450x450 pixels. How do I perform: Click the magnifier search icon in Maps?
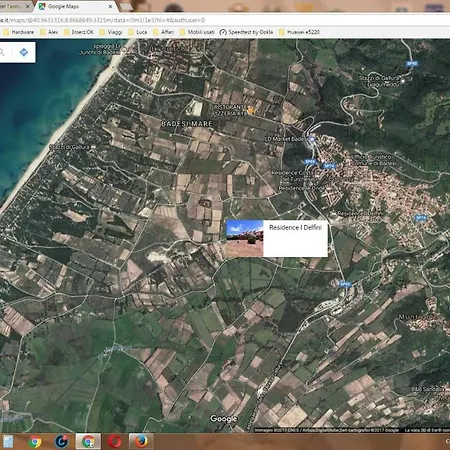2,52
